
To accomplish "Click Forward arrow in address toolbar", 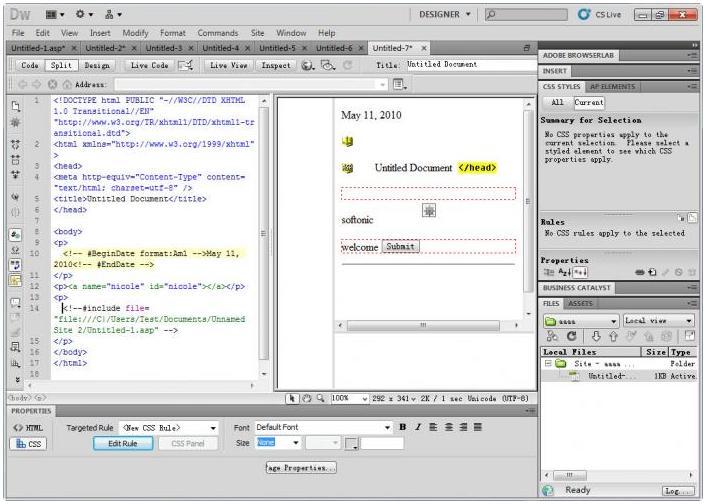I will pos(37,84).
